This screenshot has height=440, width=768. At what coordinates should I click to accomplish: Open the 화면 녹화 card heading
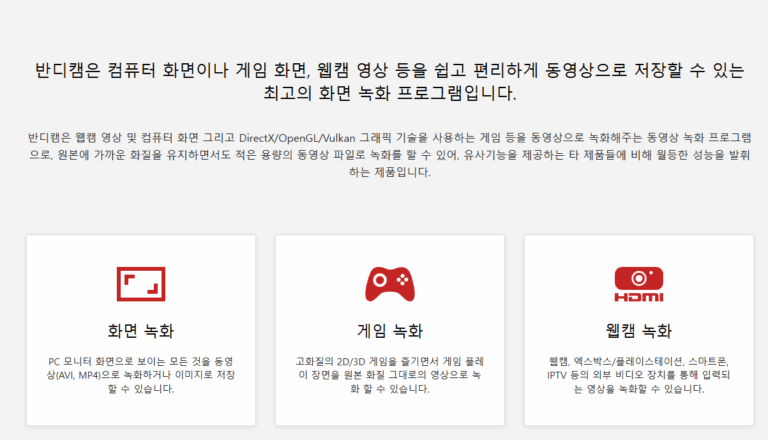[x=141, y=331]
